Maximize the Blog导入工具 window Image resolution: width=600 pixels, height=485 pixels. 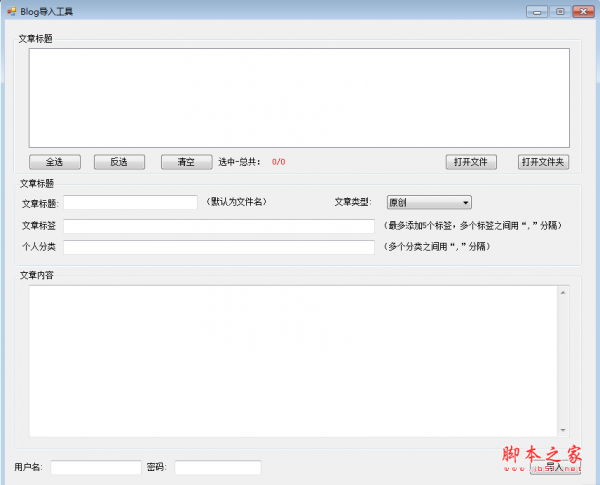point(560,12)
